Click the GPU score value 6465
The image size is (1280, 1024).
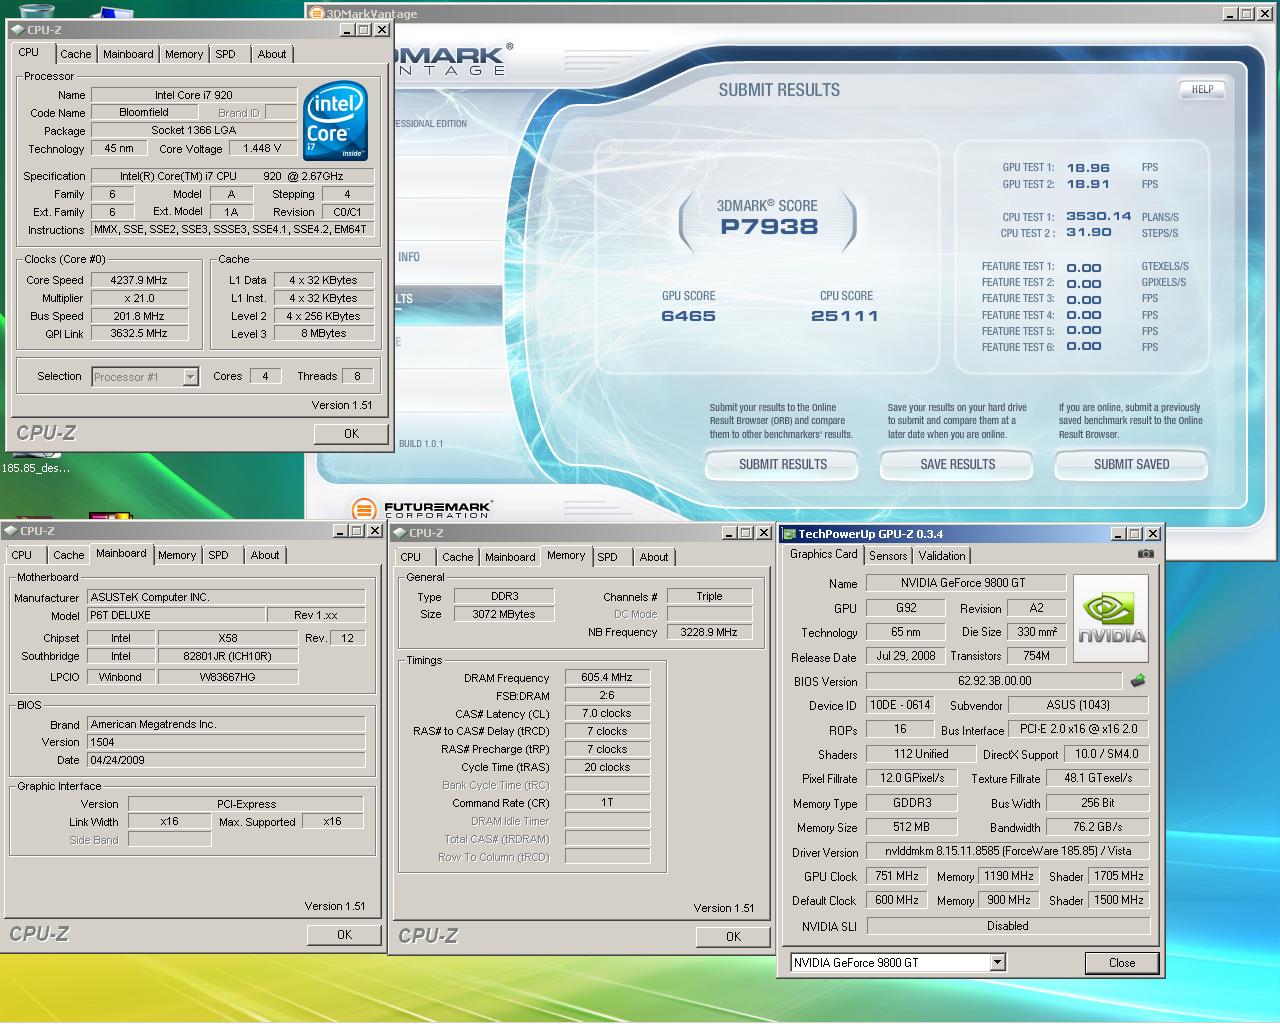[688, 316]
